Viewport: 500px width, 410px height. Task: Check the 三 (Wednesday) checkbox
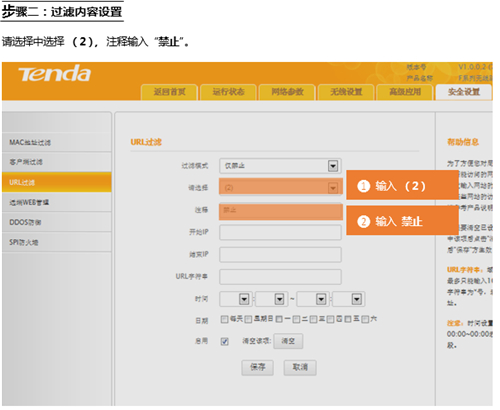(x=313, y=319)
